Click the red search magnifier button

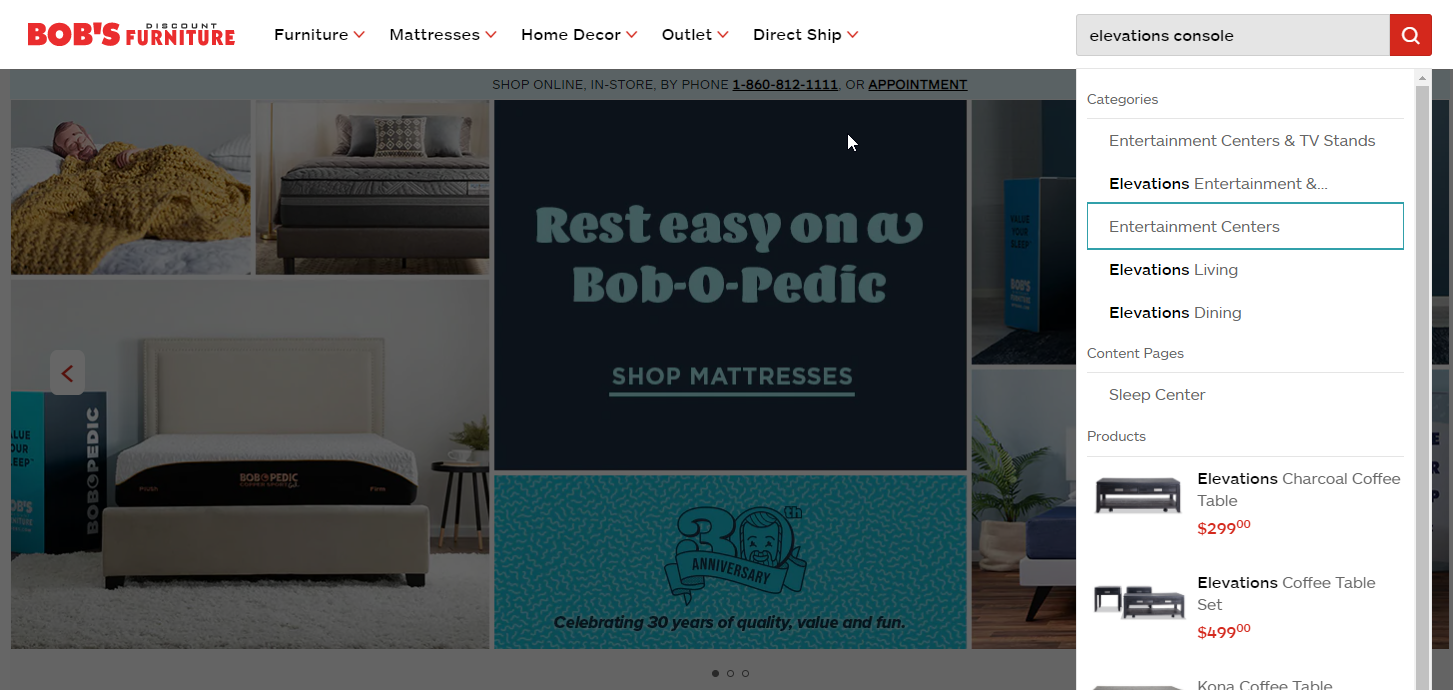click(x=1410, y=35)
